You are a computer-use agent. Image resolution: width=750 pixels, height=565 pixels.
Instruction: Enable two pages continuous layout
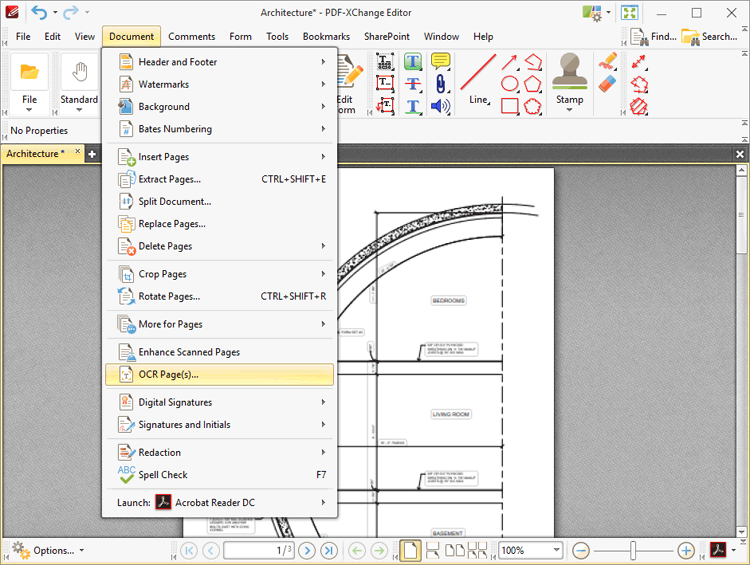pyautogui.click(x=477, y=551)
